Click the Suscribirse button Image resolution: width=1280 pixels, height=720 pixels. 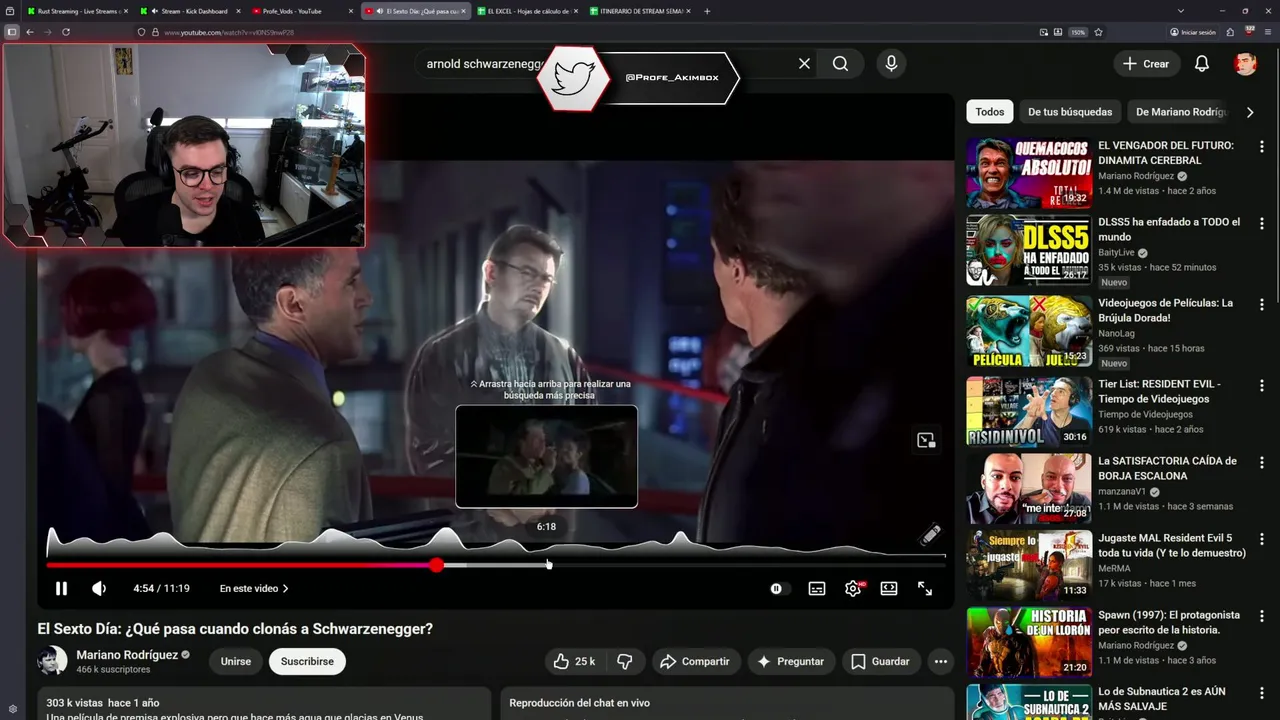click(307, 661)
